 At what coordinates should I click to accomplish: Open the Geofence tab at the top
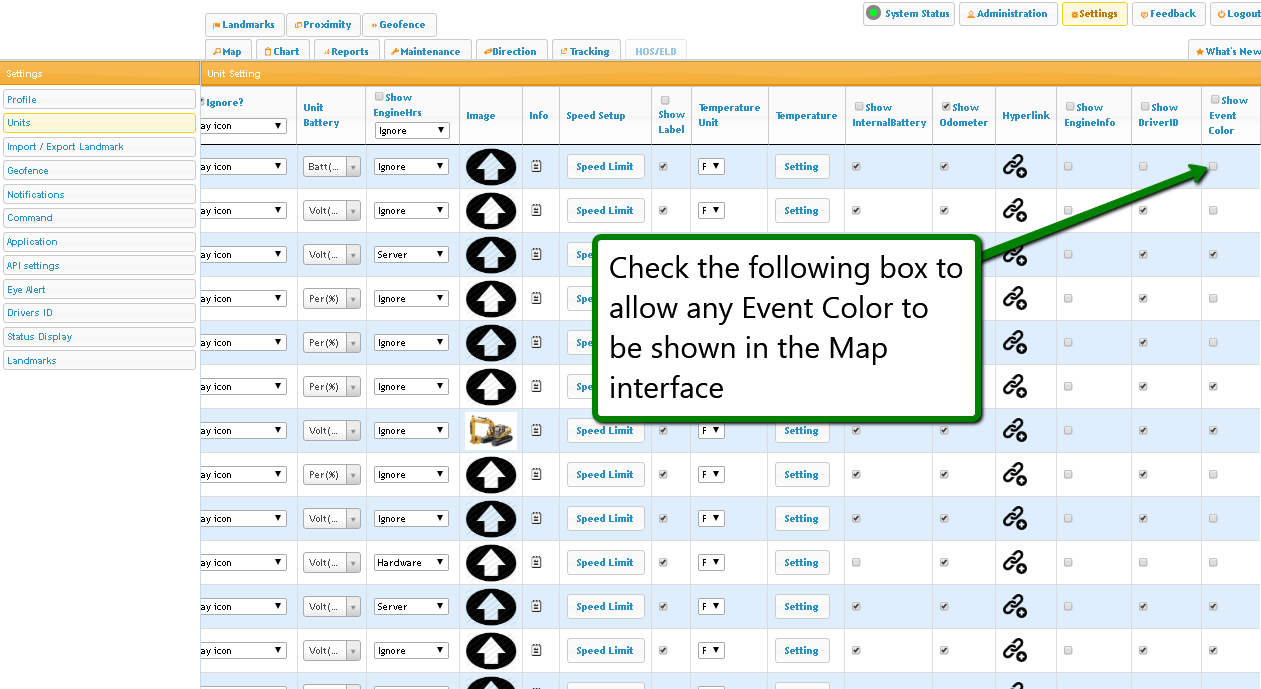[x=398, y=25]
